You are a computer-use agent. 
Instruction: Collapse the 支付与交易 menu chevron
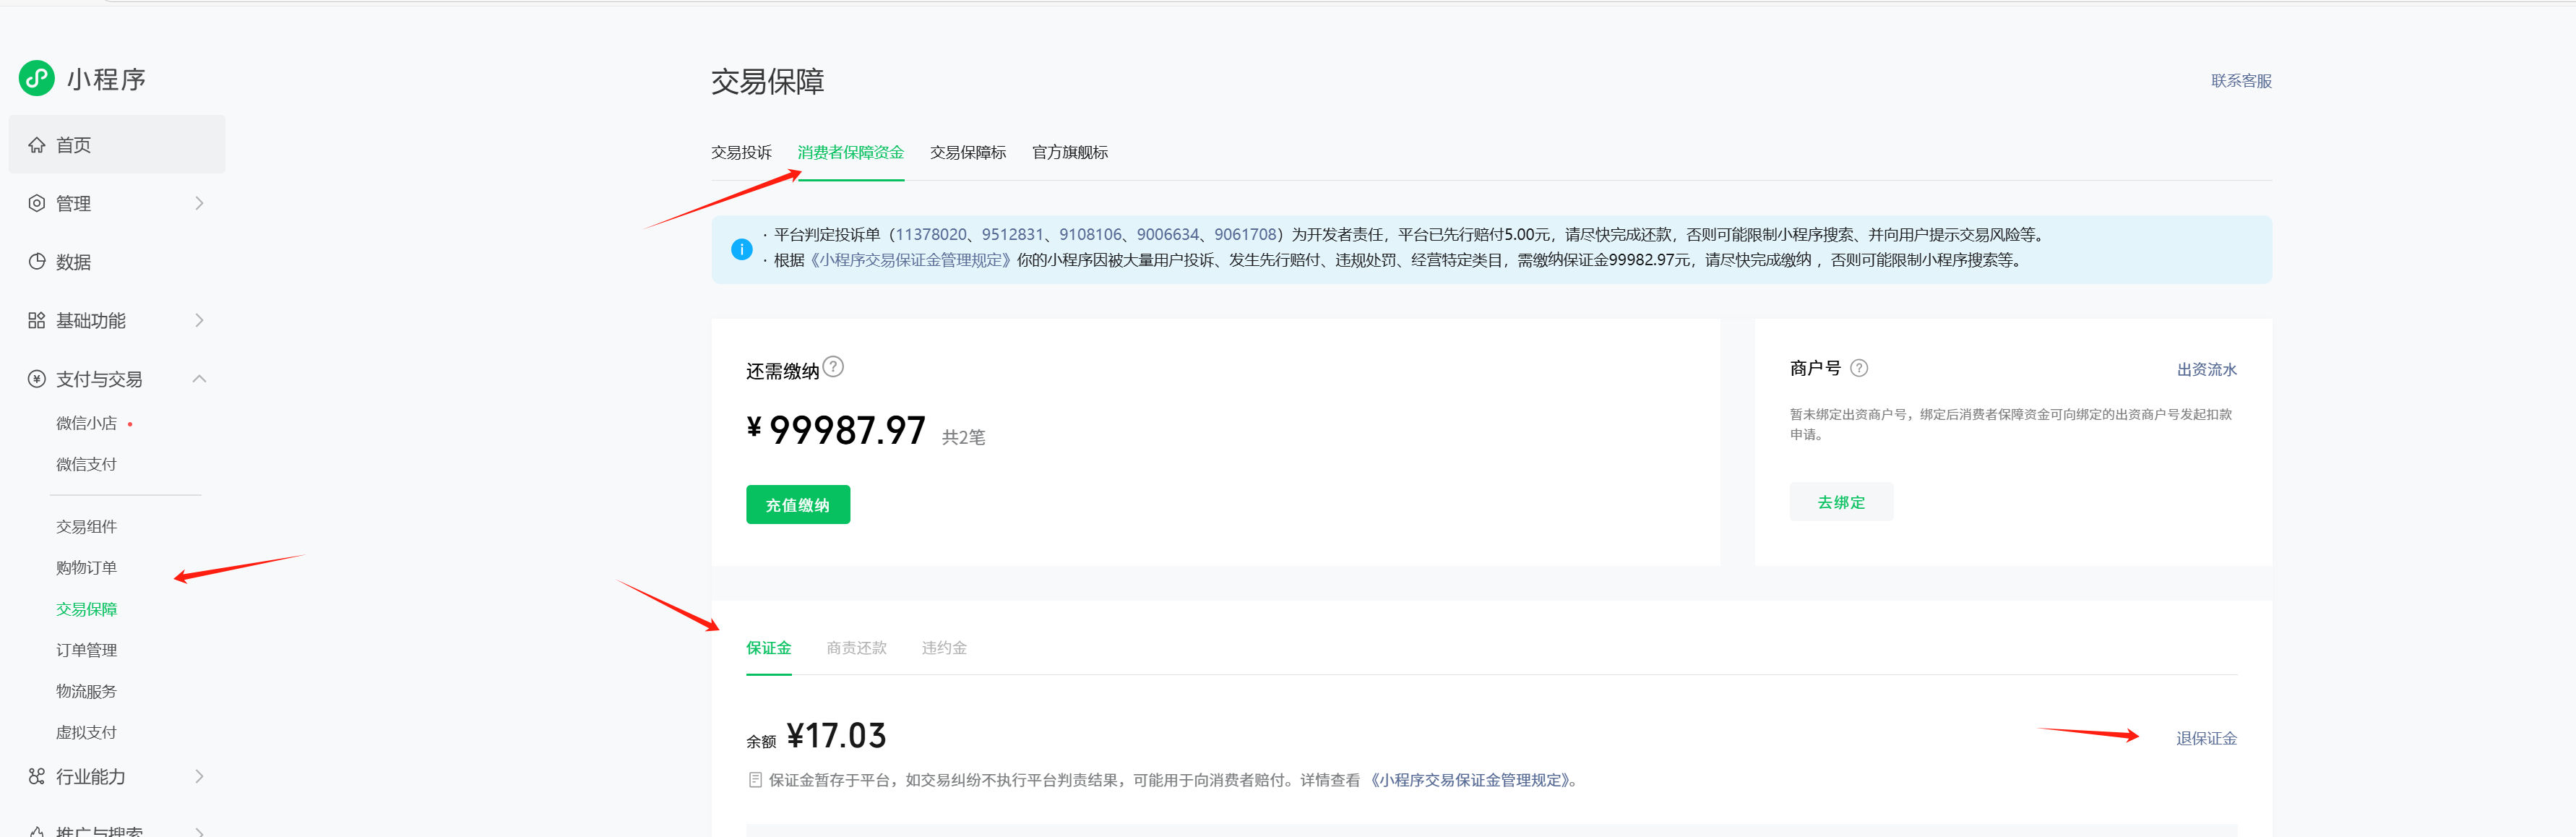coord(199,379)
